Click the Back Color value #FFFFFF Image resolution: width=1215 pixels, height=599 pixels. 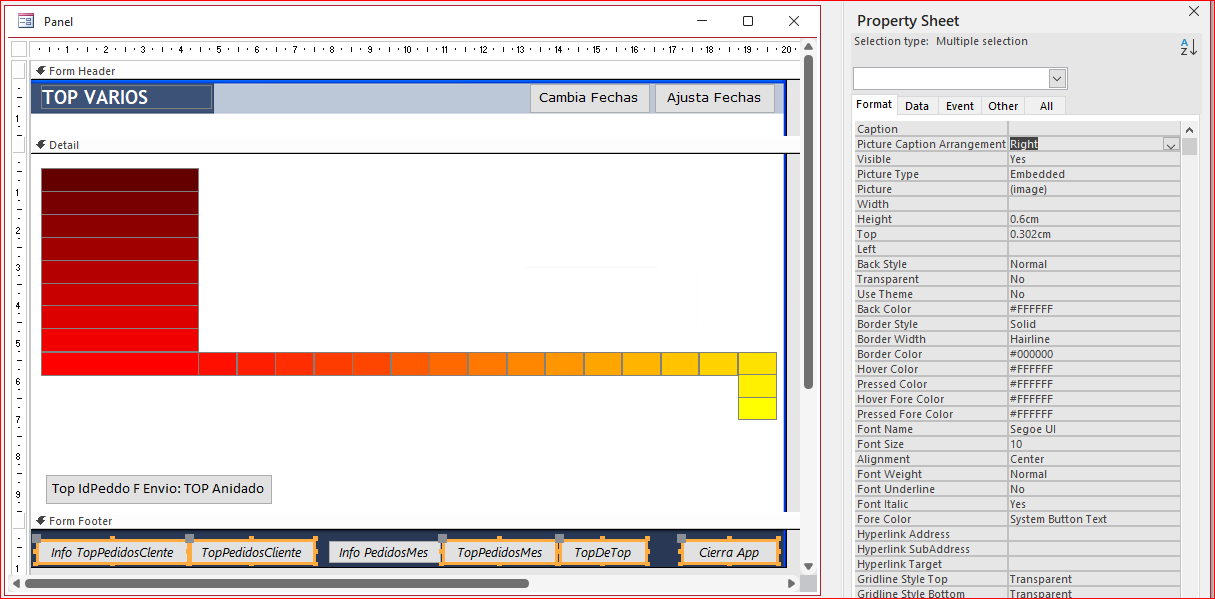[x=1093, y=309]
